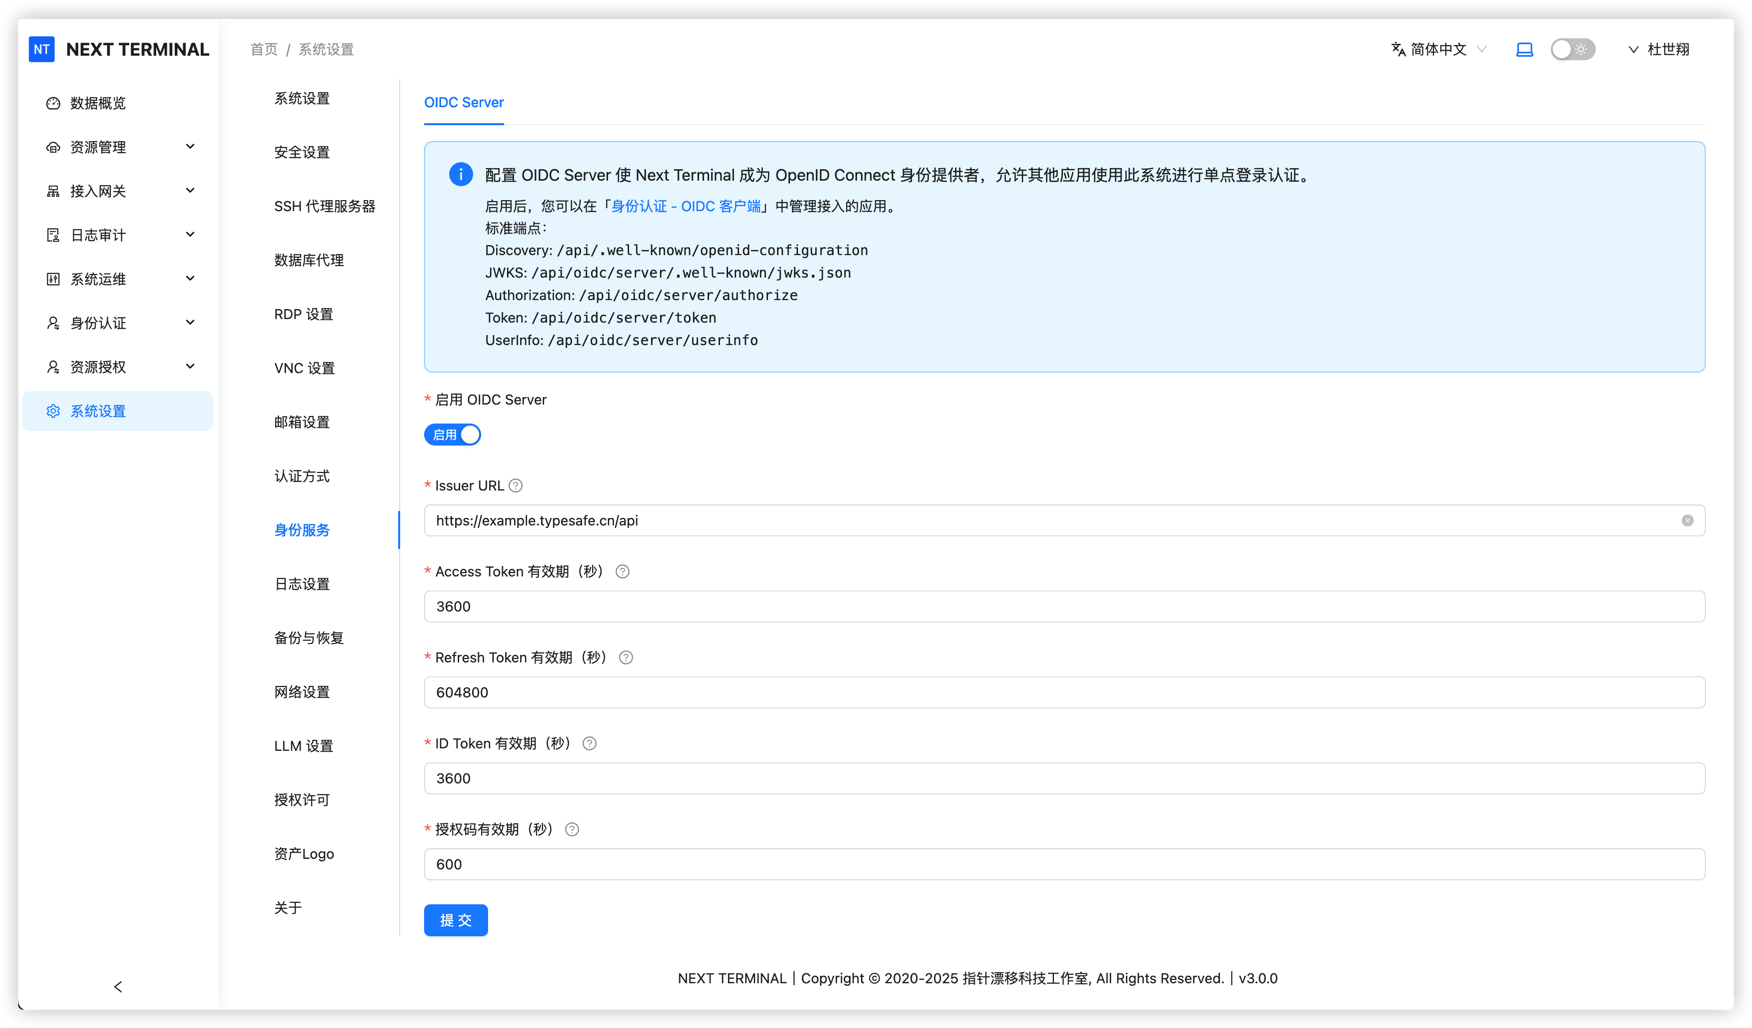Click the 系统设置 gear icon in sidebar
1752x1028 pixels.
click(53, 410)
